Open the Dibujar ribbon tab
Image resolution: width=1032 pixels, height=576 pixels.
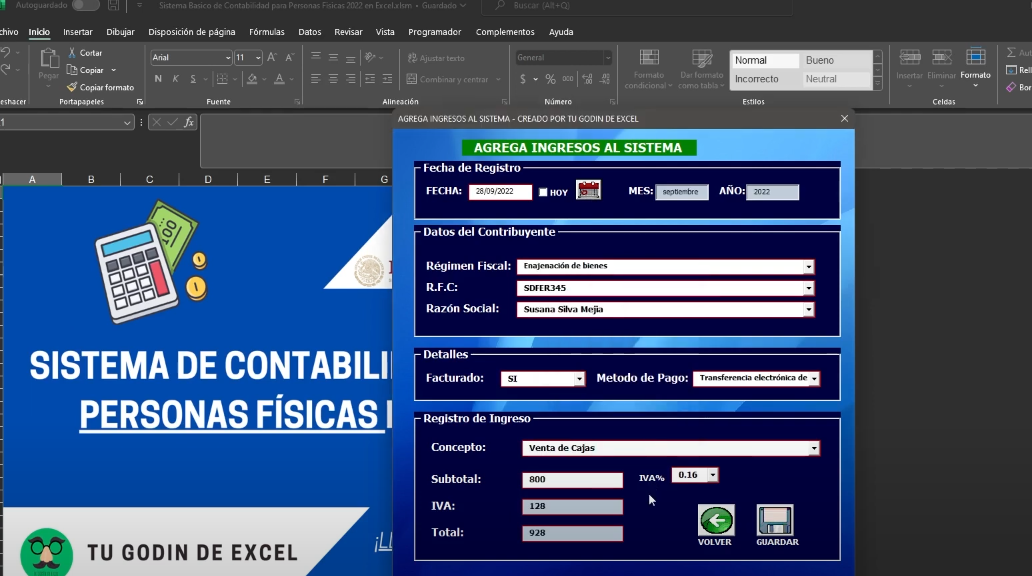click(x=120, y=32)
